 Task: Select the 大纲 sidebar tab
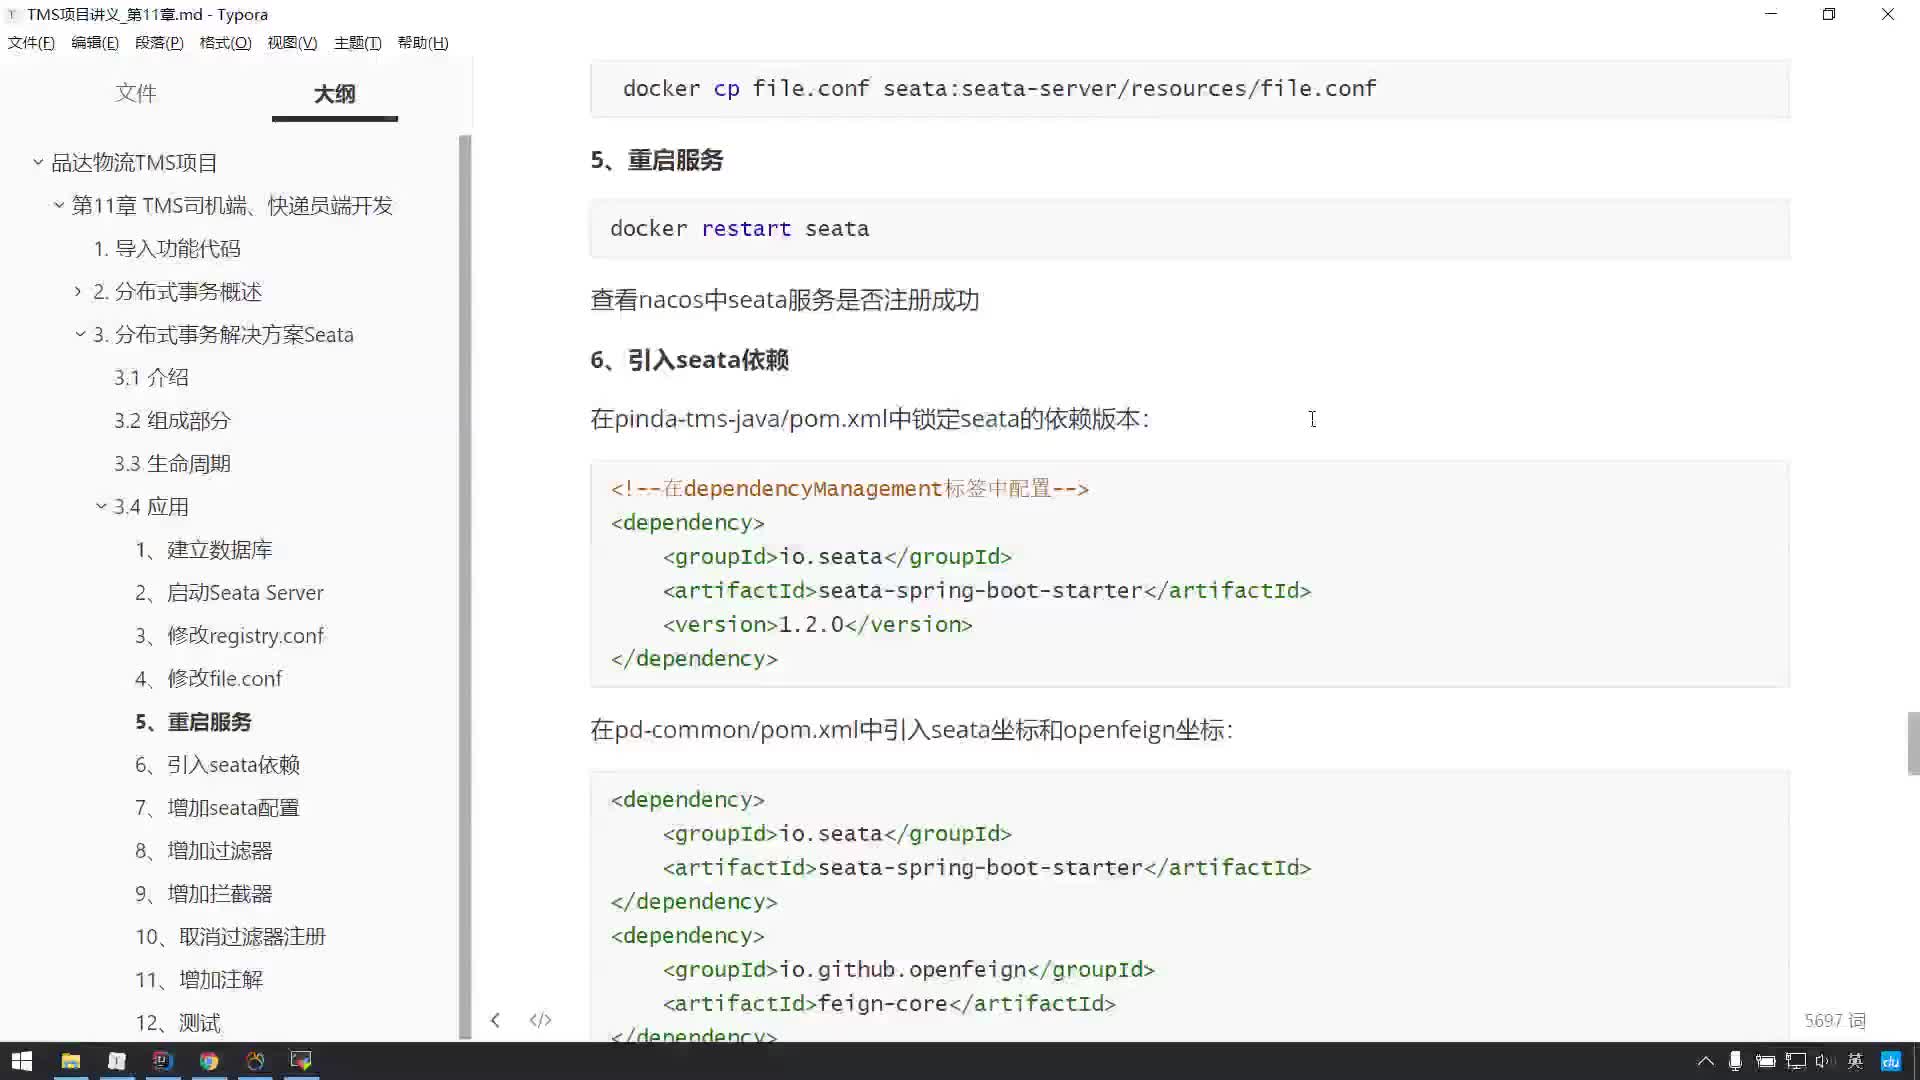(334, 94)
